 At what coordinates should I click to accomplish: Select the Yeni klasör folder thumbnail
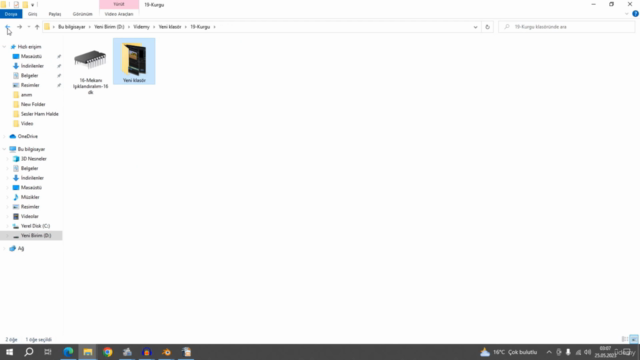pos(134,61)
